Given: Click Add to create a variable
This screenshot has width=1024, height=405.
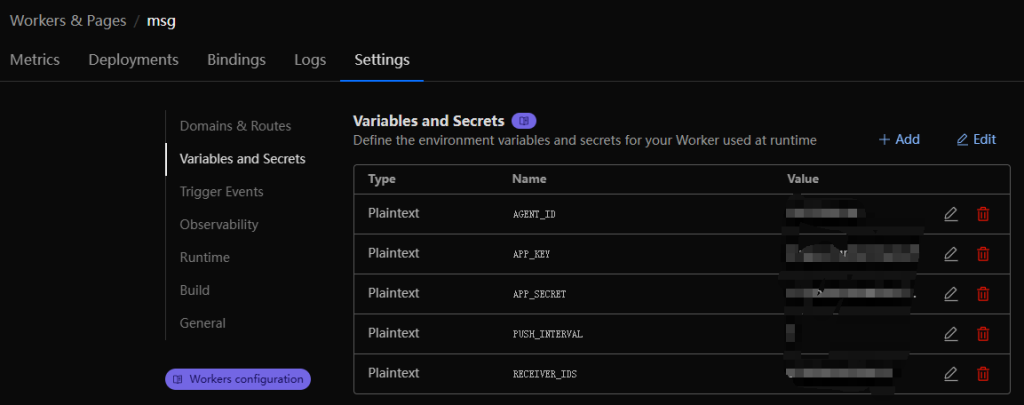Looking at the screenshot, I should pos(899,140).
